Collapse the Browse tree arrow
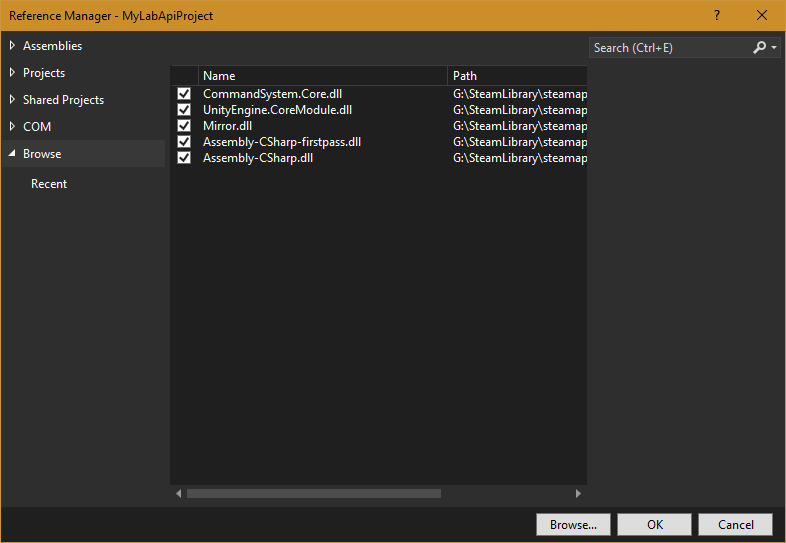This screenshot has width=786, height=543. tap(12, 153)
